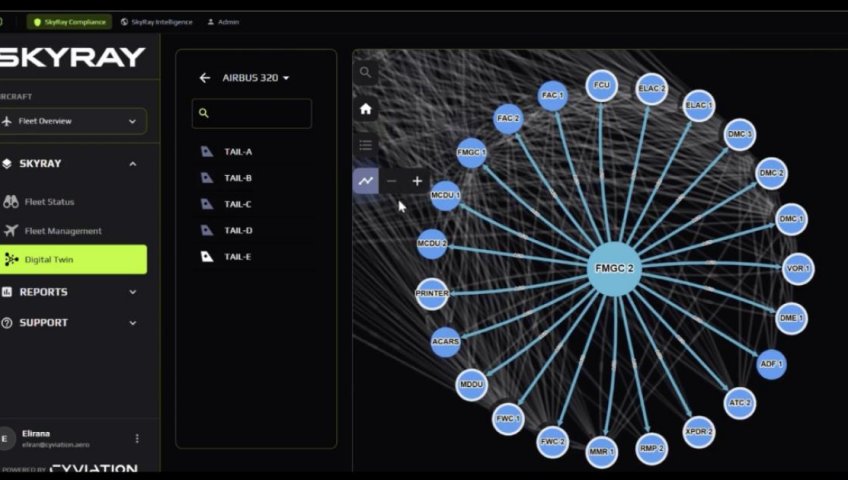Viewport: 848px width, 480px height.
Task: Click the graph search magnifier icon
Action: (366, 72)
